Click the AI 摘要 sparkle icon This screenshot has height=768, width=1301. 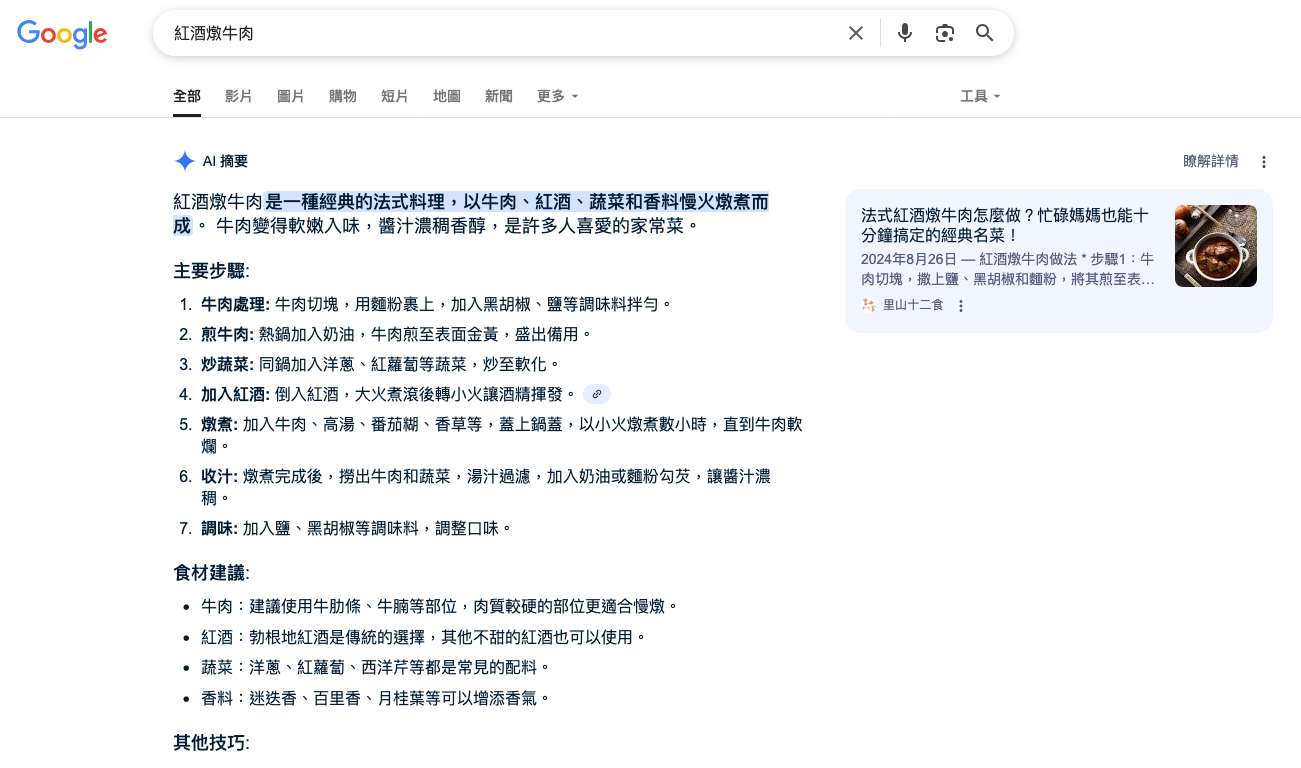(x=184, y=161)
